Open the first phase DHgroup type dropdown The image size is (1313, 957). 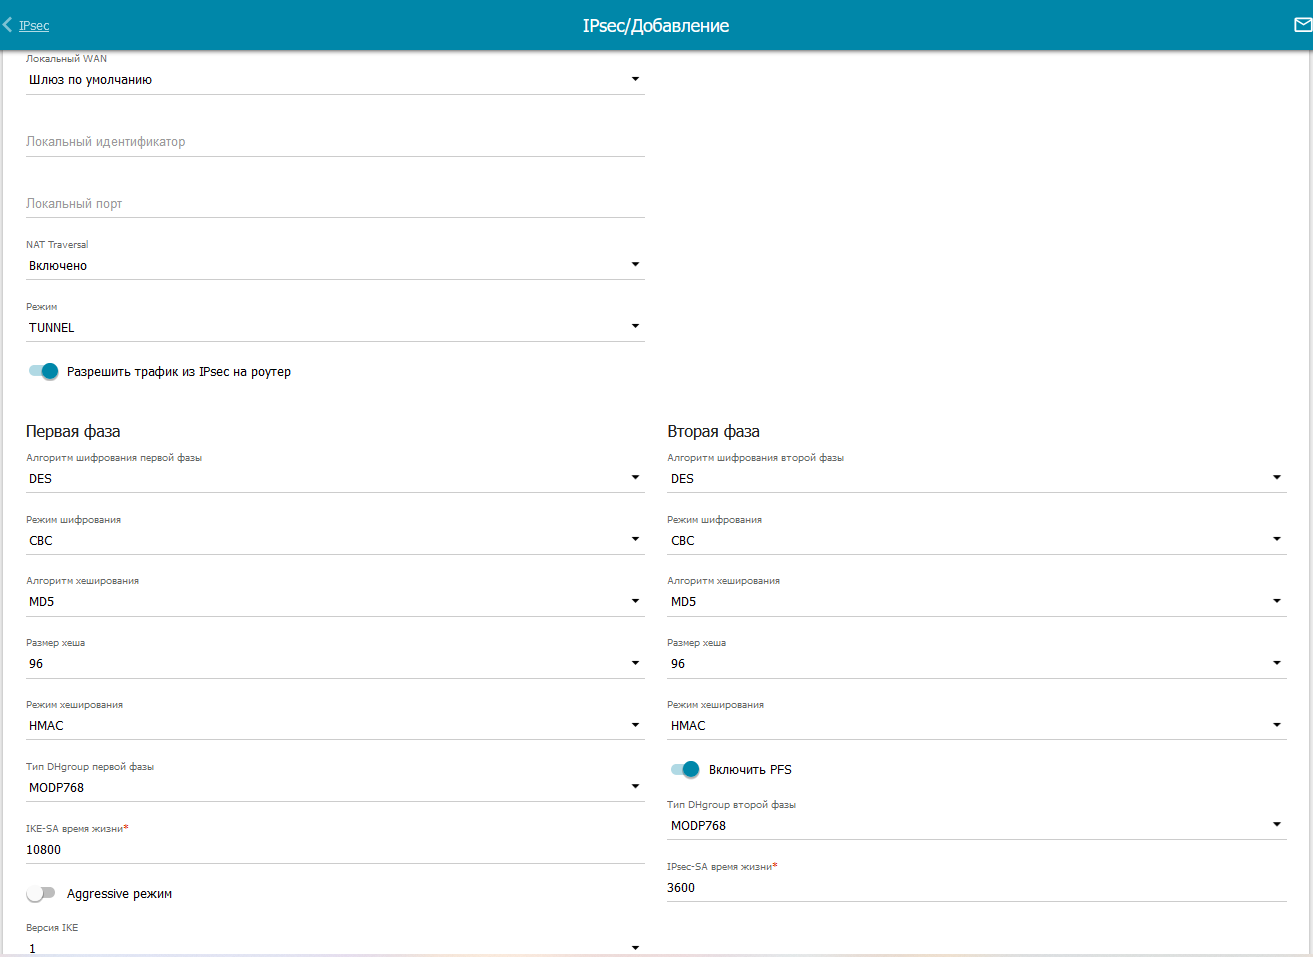(334, 788)
